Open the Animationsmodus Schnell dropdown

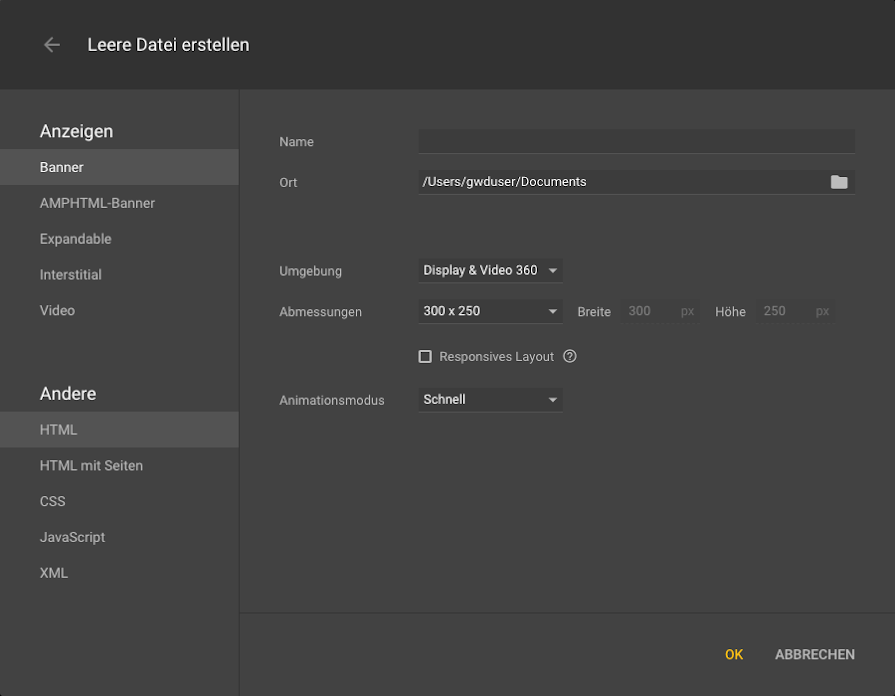490,400
